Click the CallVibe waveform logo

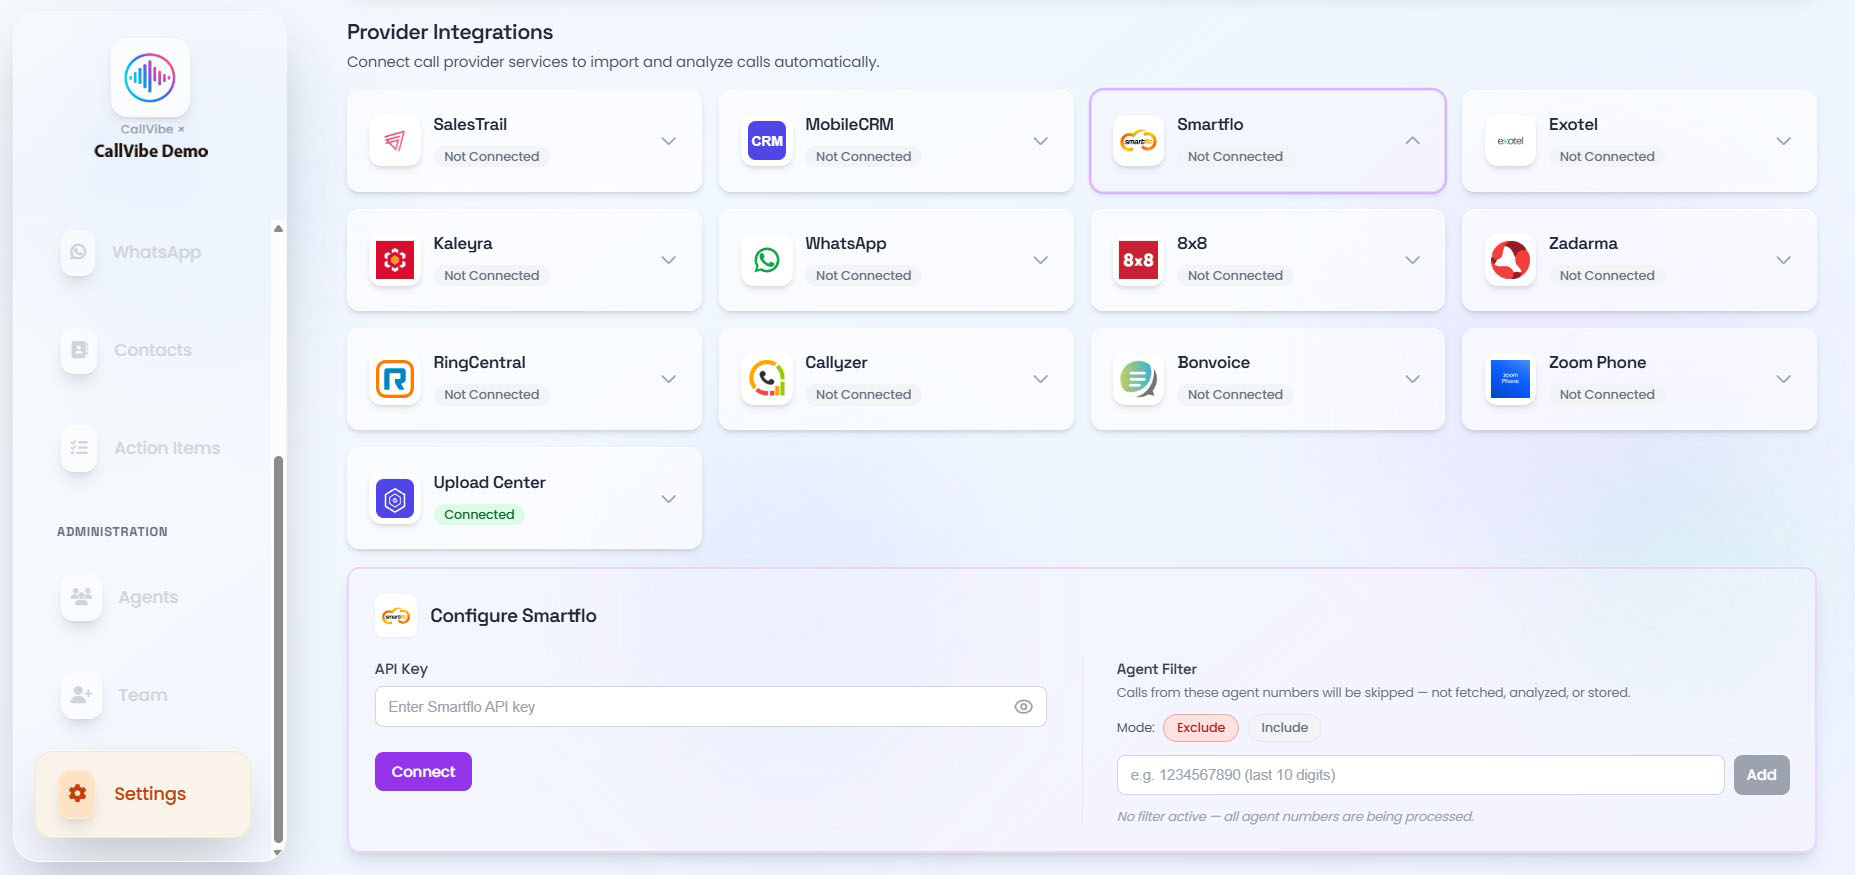click(x=150, y=78)
